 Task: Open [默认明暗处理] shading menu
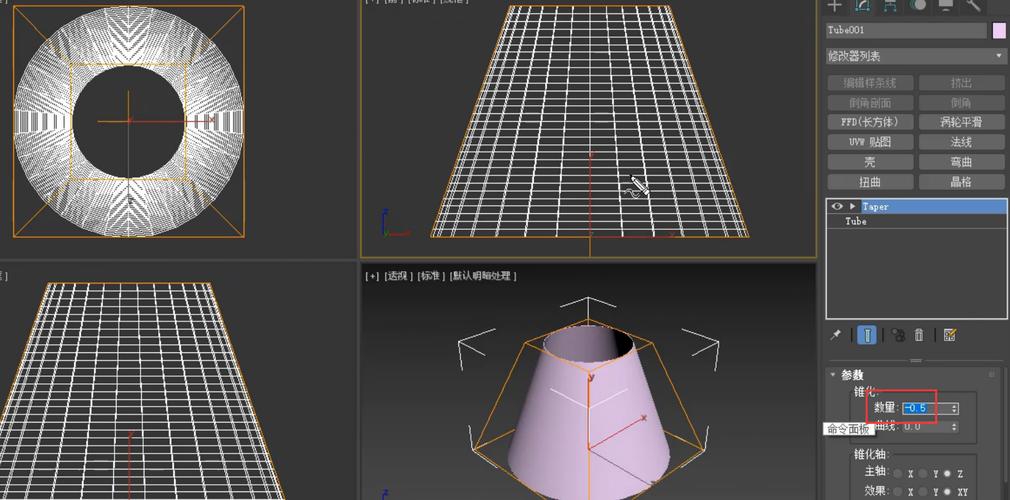pyautogui.click(x=483, y=276)
